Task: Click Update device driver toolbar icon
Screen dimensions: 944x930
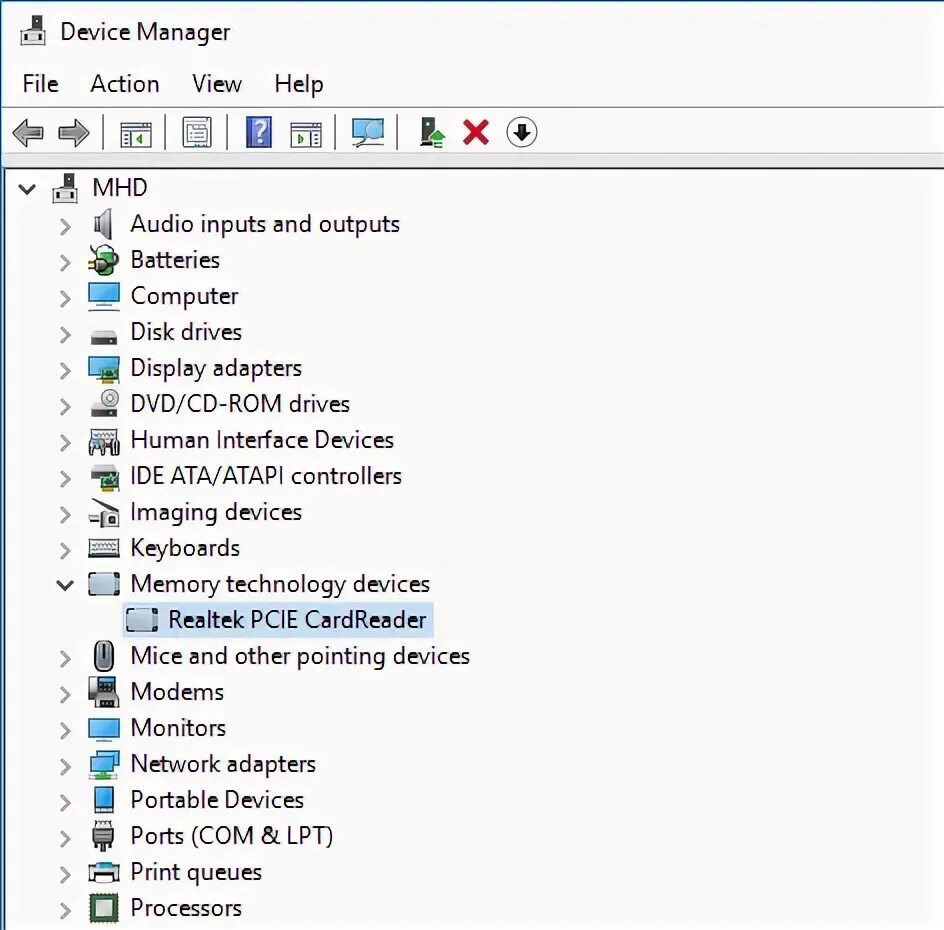Action: [432, 132]
